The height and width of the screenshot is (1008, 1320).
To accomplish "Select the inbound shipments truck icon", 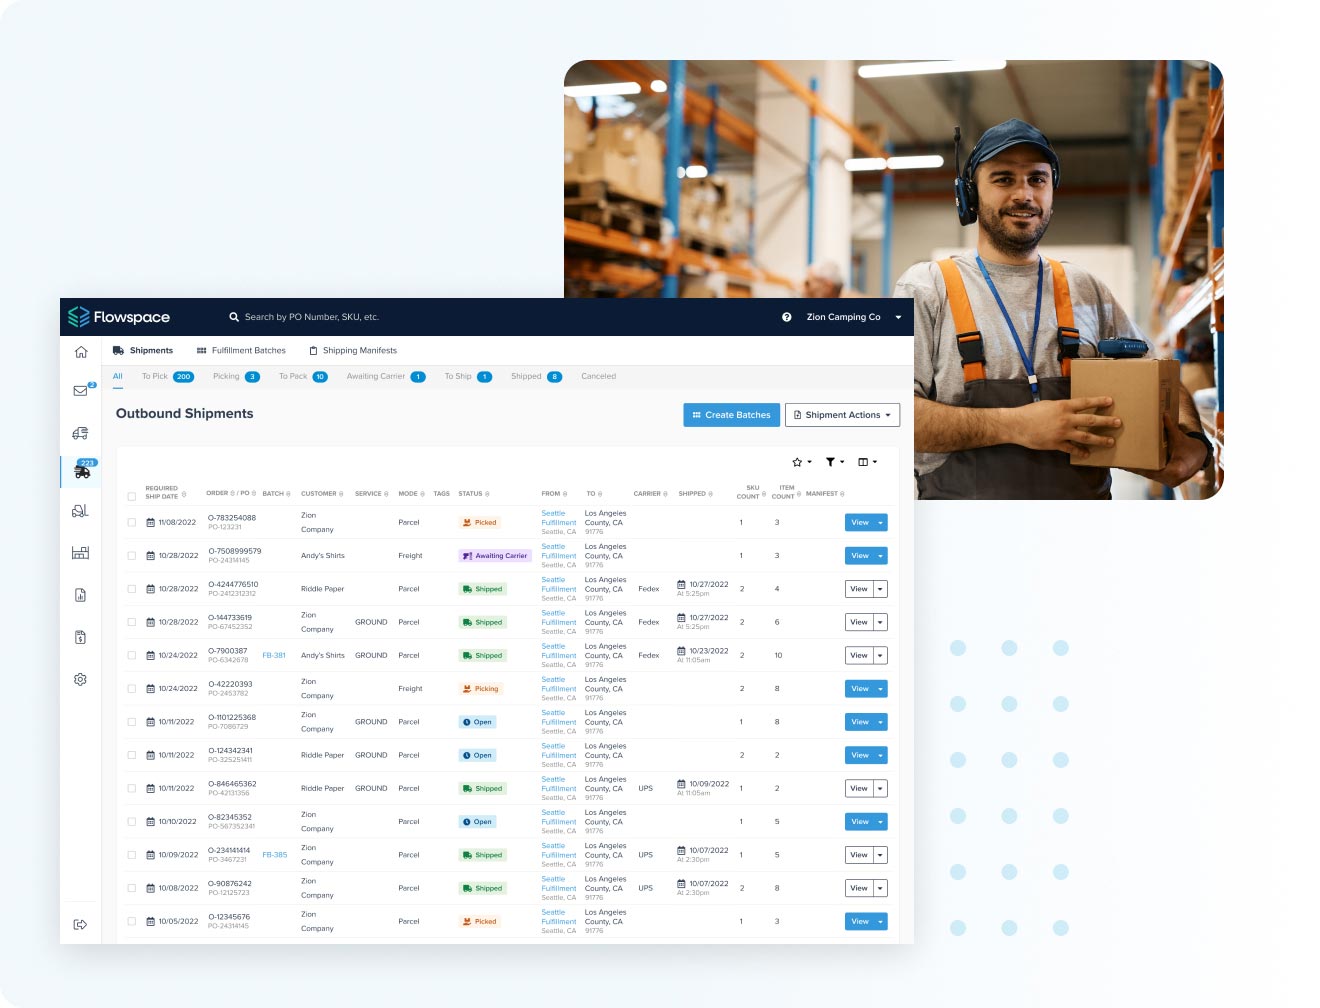I will 80,432.
